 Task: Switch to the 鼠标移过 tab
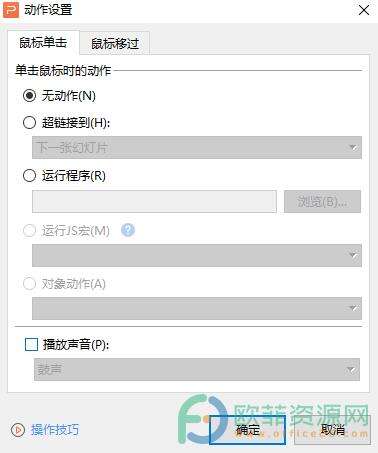115,43
